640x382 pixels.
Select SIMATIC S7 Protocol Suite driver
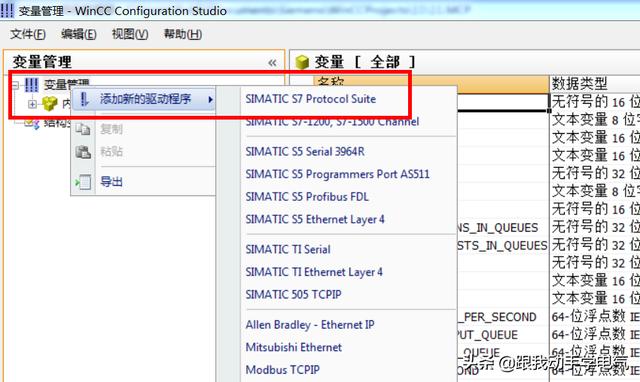[311, 99]
